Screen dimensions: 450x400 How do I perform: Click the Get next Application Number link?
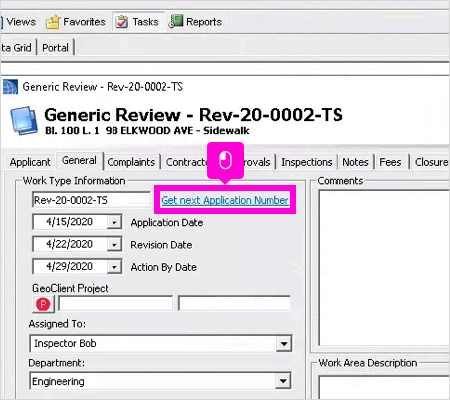225,200
